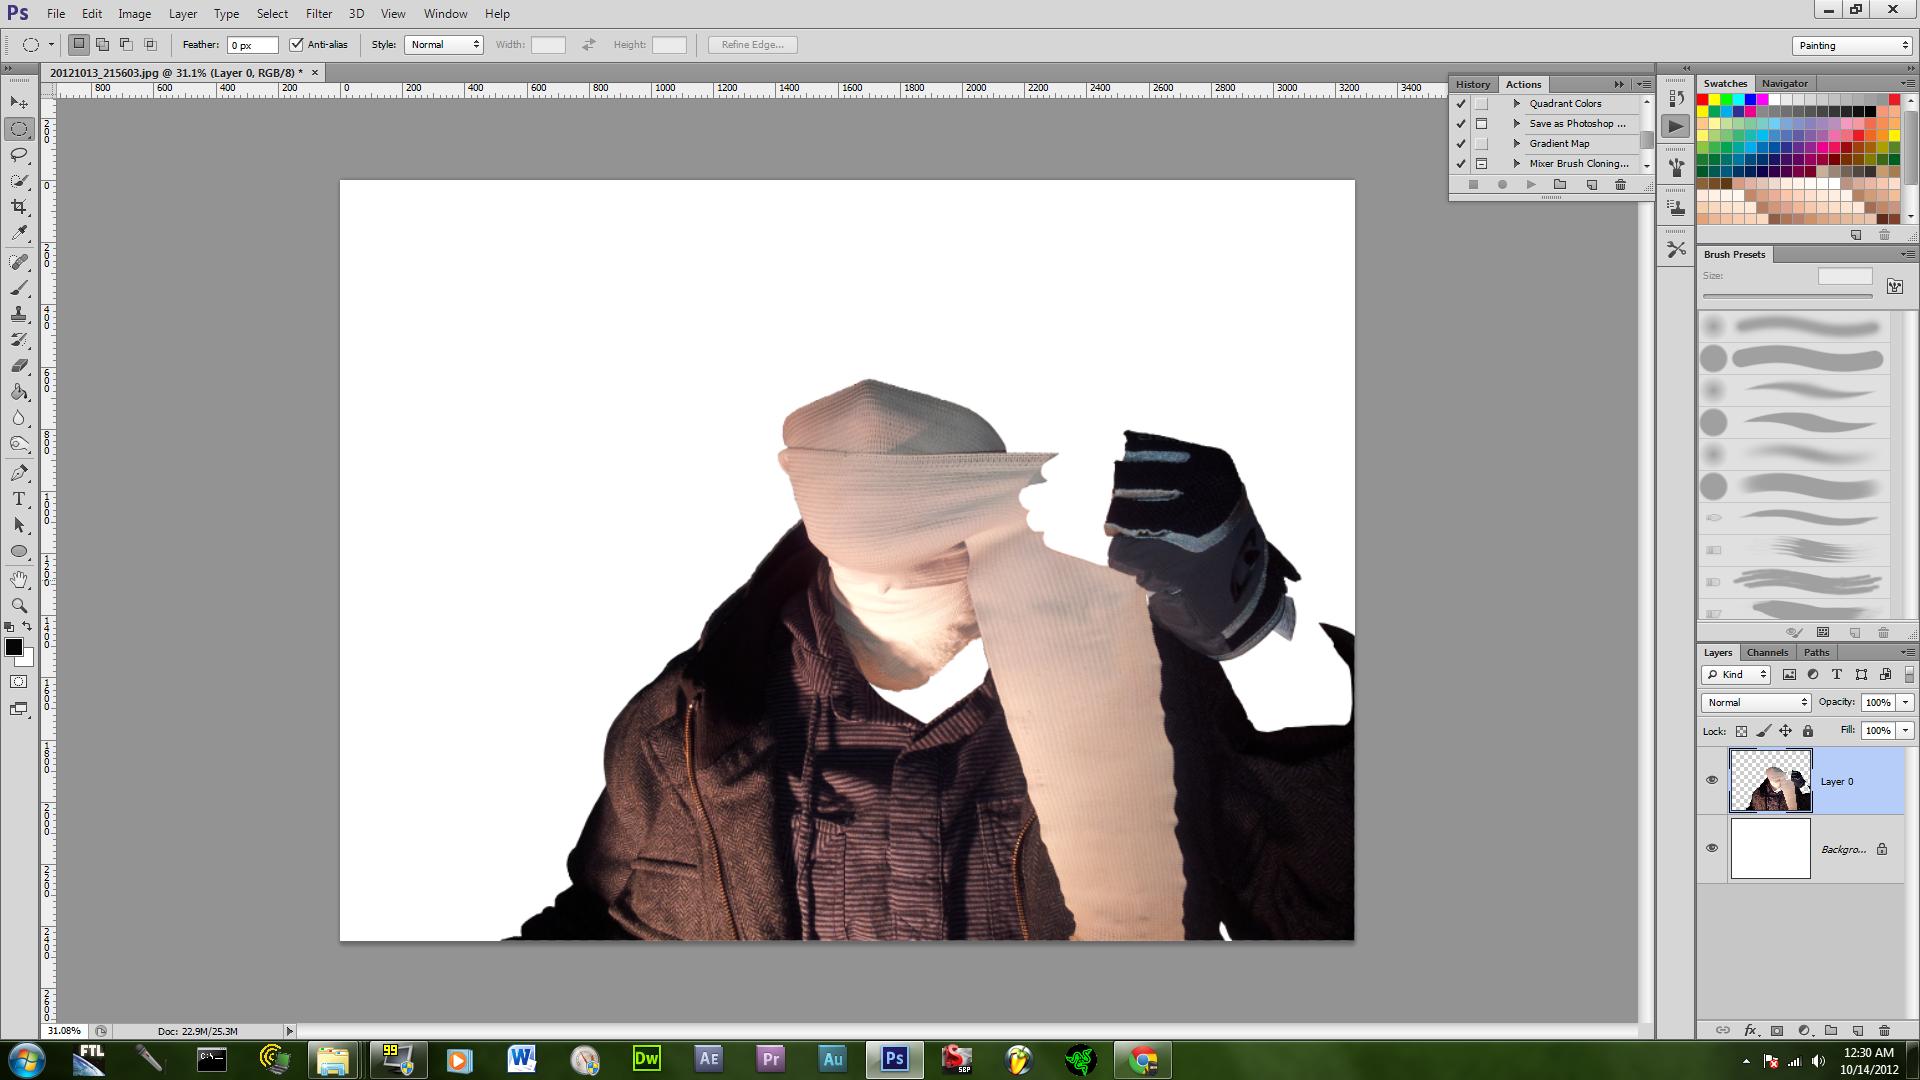Delete layer using Layers panel trash icon

coord(1884,1030)
